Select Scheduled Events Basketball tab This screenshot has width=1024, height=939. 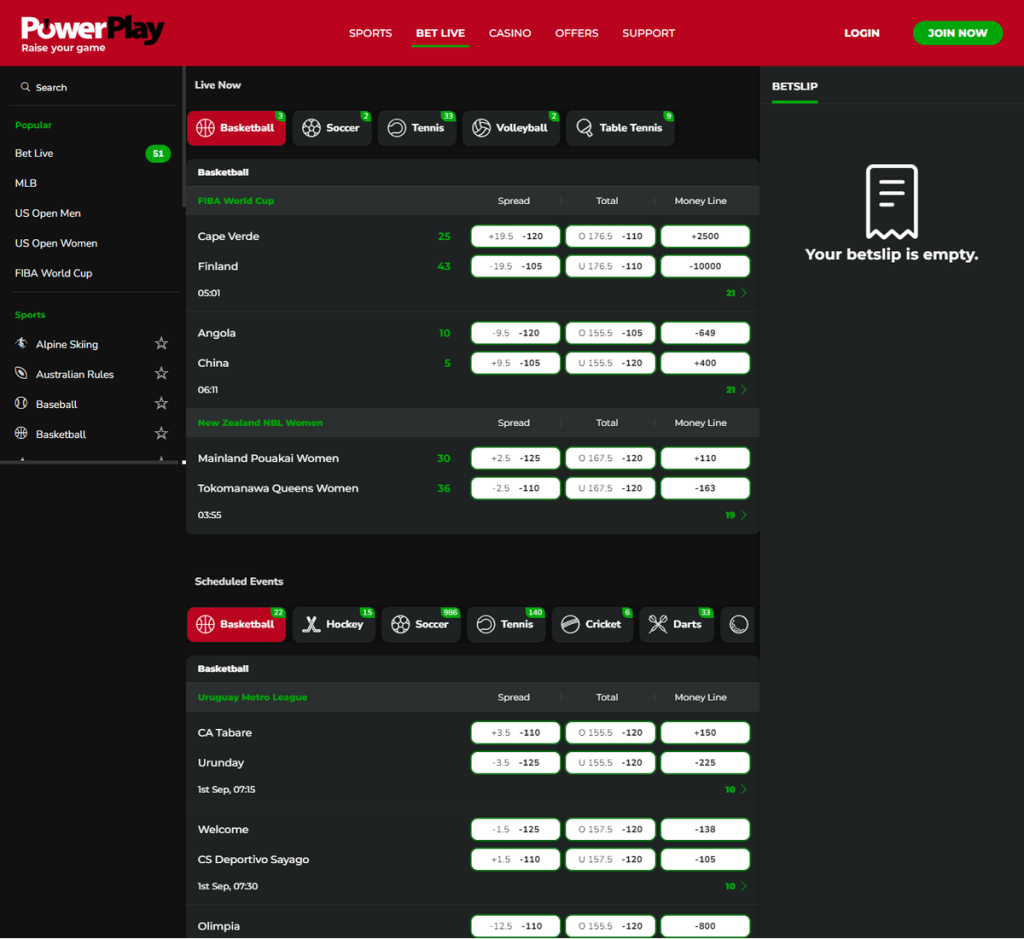236,625
